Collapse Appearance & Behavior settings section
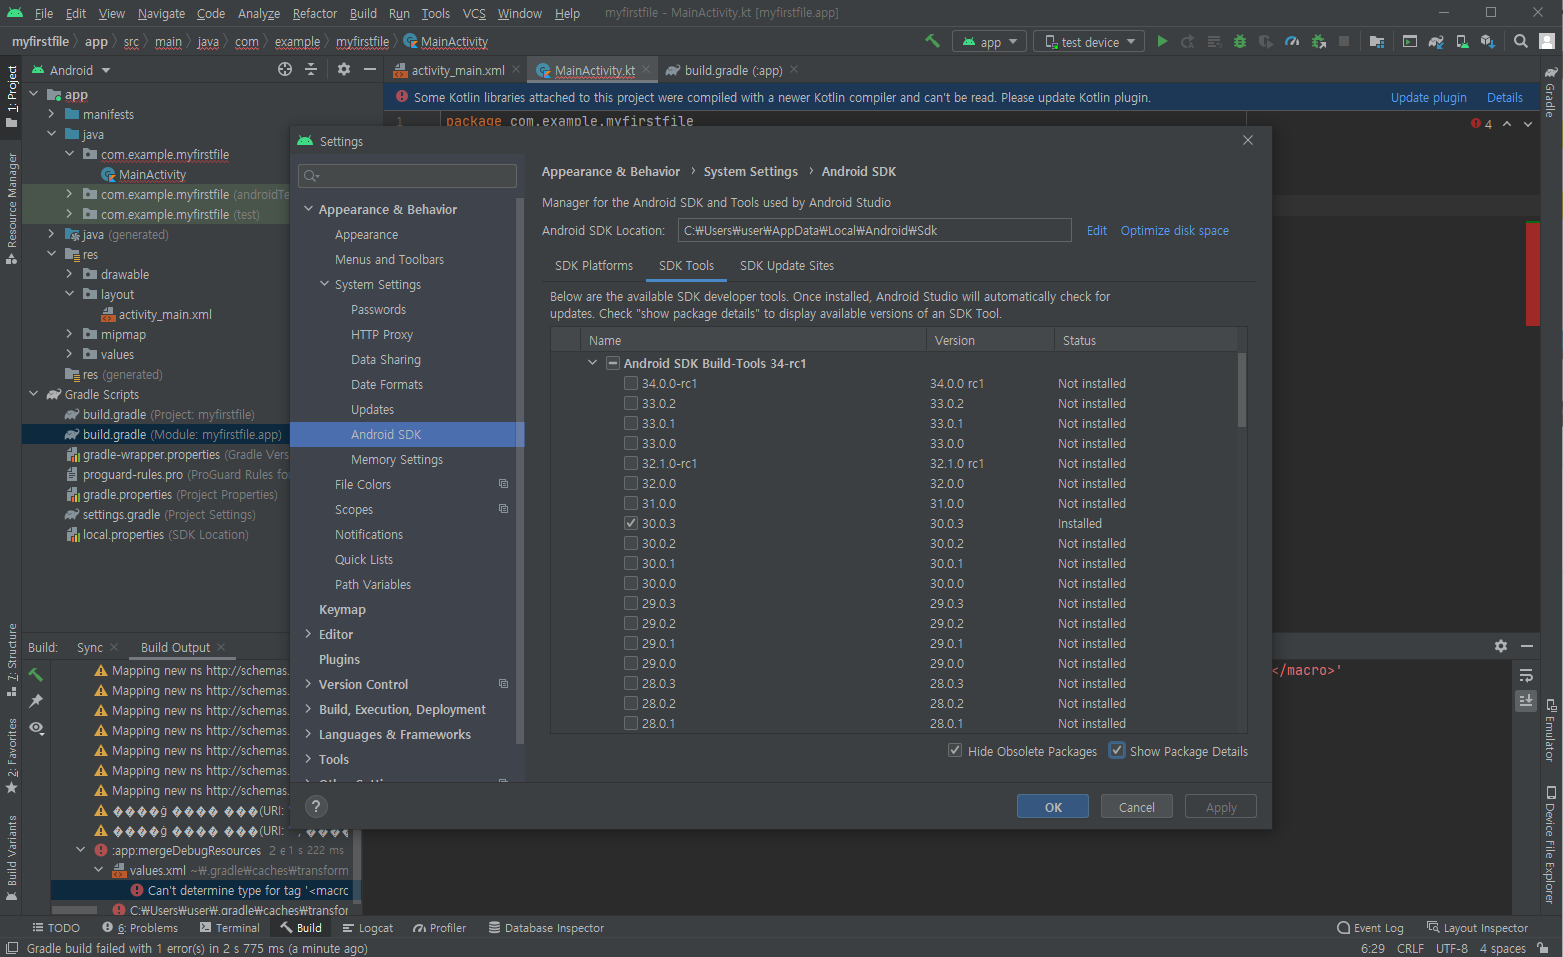1563x957 pixels. [x=308, y=209]
